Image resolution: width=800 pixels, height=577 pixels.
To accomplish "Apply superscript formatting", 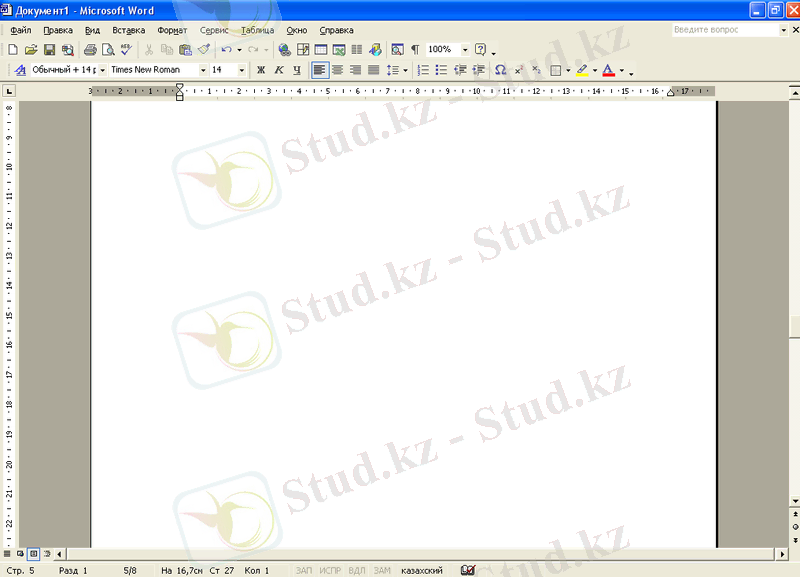I will coord(518,70).
